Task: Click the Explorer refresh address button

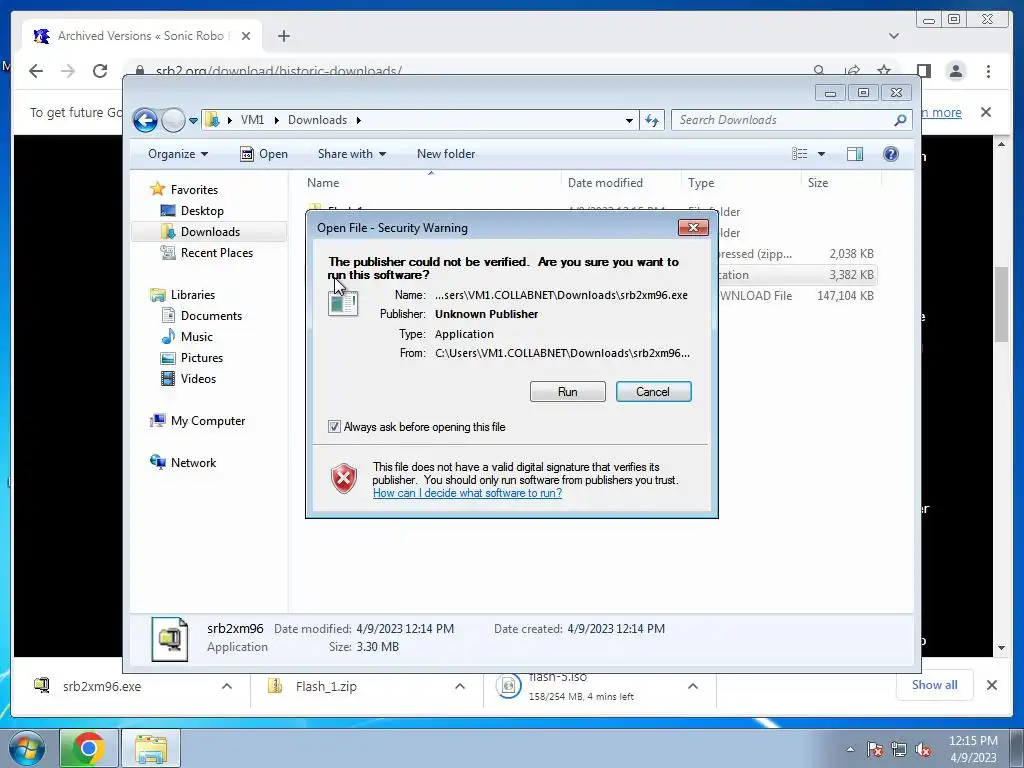Action: pos(652,120)
